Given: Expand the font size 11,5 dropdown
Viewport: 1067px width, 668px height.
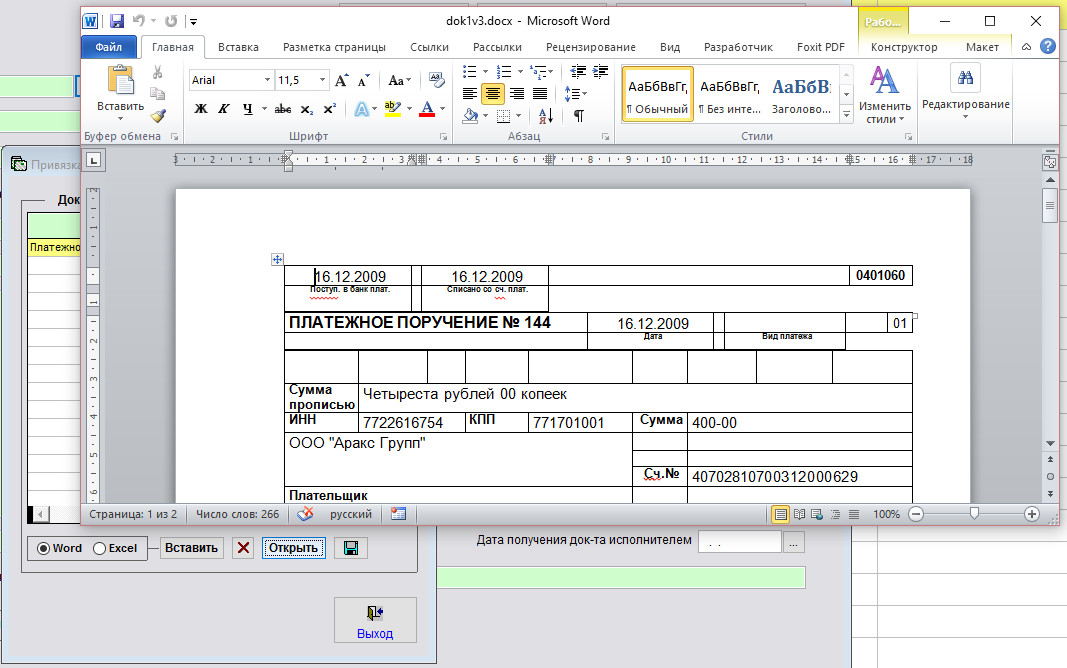Looking at the screenshot, I should tap(322, 80).
